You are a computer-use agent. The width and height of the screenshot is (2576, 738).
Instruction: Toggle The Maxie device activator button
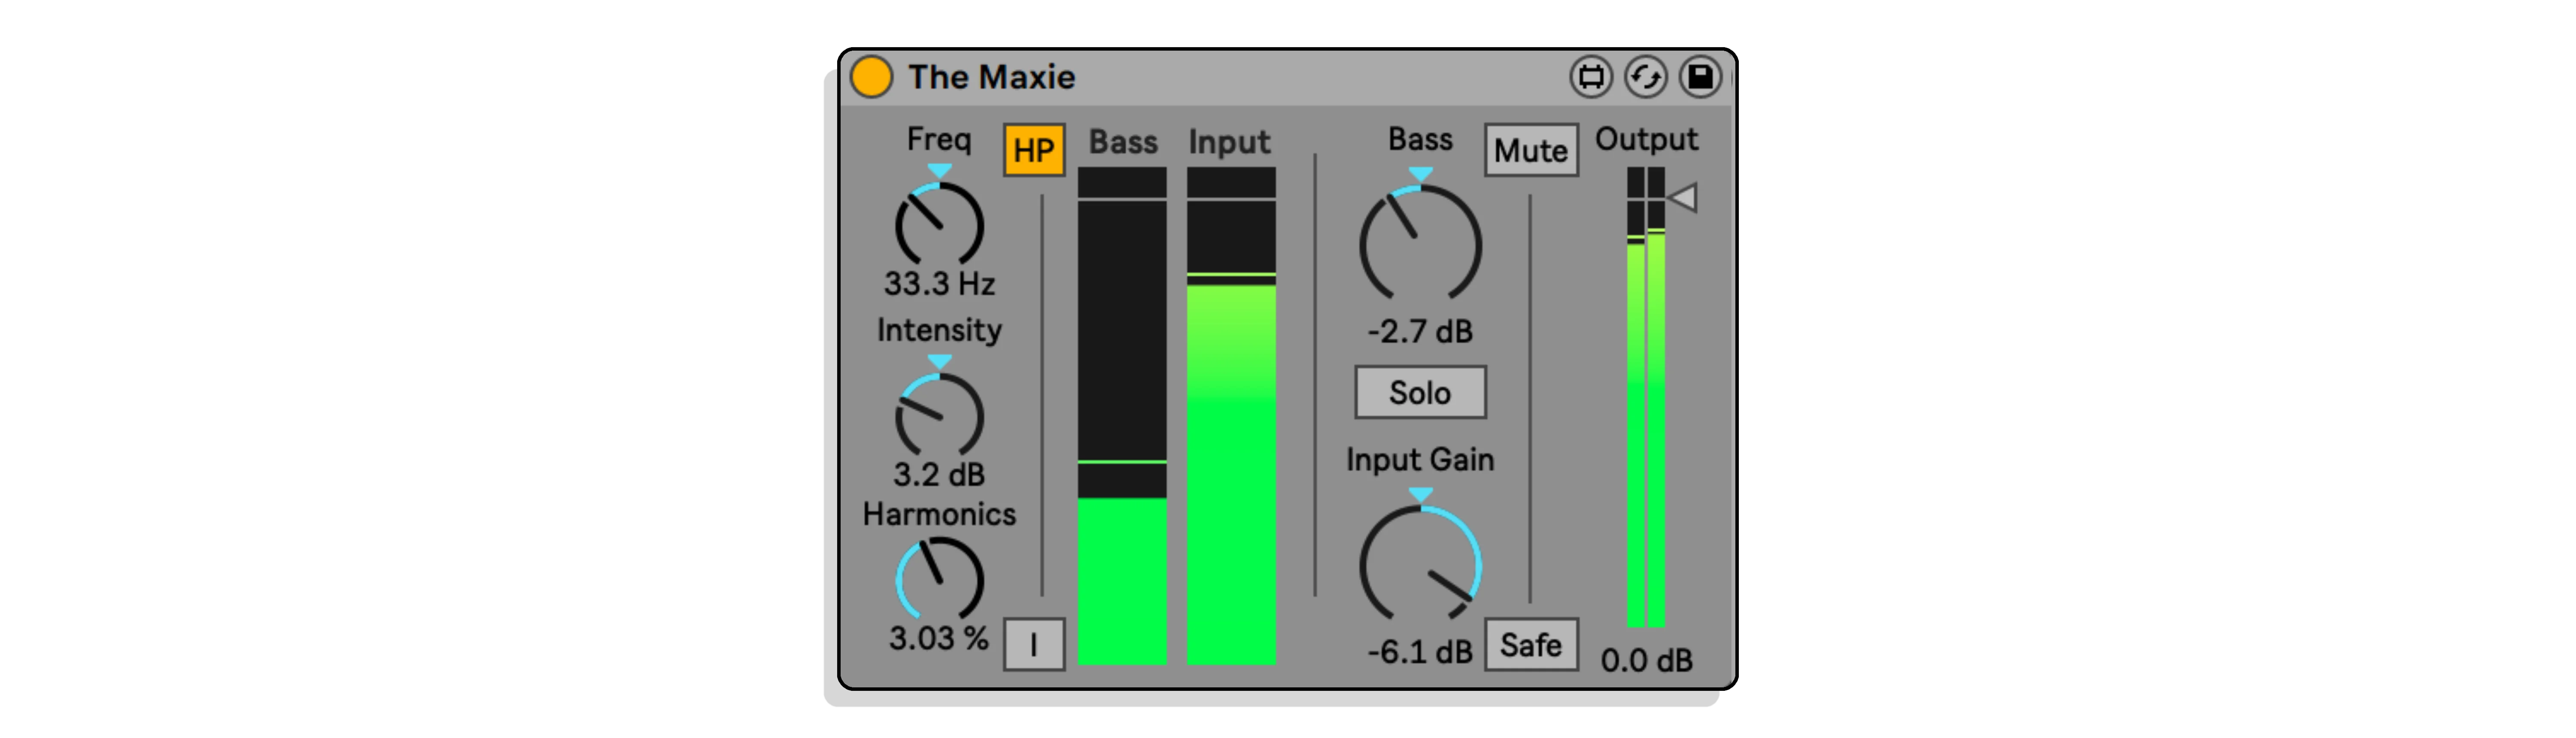(x=871, y=77)
